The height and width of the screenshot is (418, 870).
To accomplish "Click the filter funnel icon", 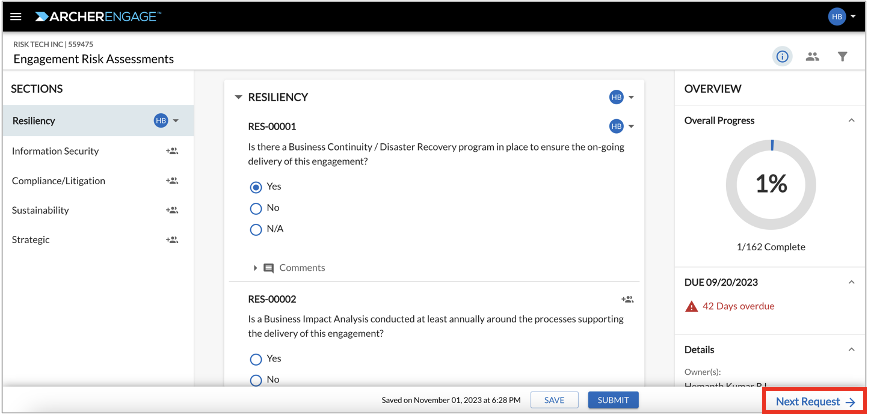I will (x=842, y=57).
